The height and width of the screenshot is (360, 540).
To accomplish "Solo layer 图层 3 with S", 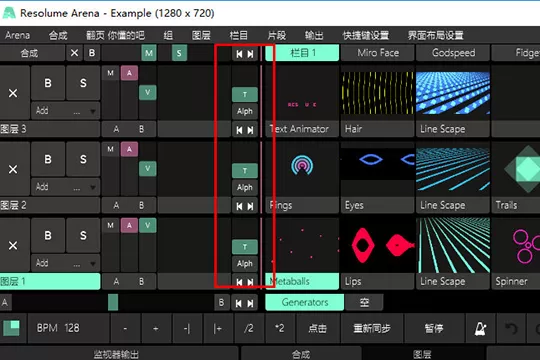I will pos(83,83).
